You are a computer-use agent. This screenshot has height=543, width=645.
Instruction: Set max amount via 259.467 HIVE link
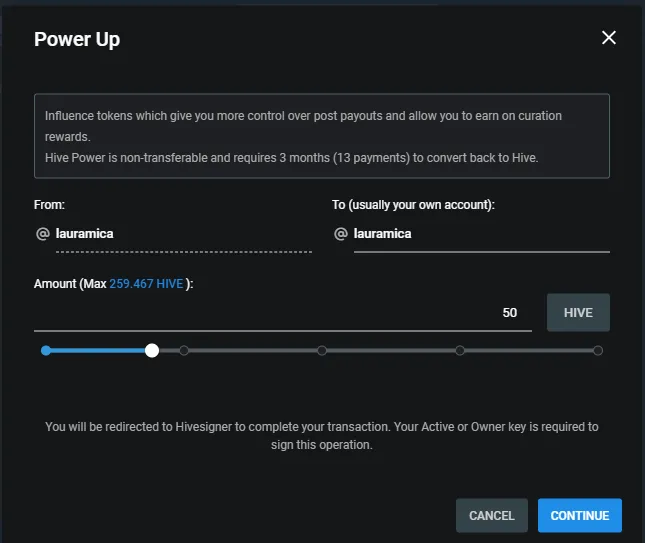146,284
